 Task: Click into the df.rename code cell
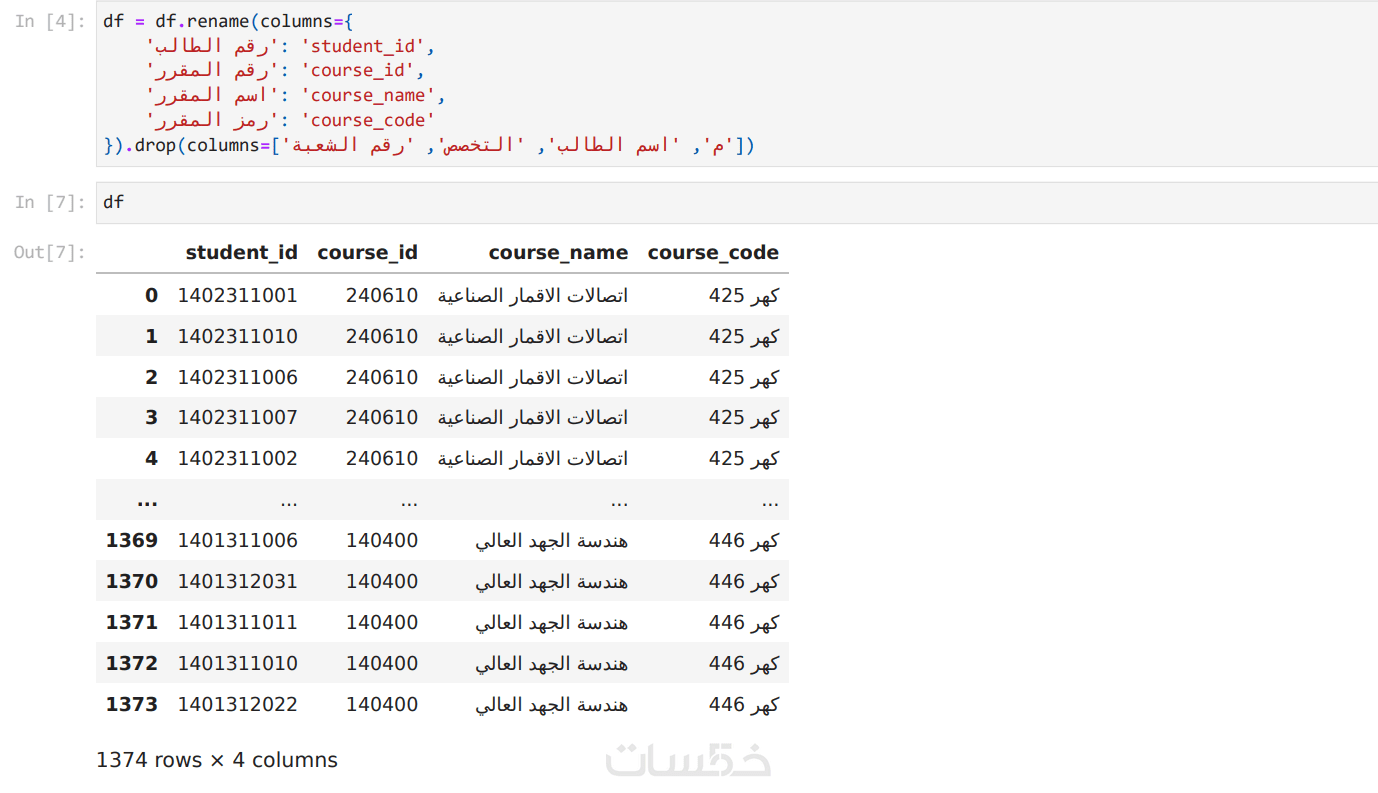[x=737, y=83]
